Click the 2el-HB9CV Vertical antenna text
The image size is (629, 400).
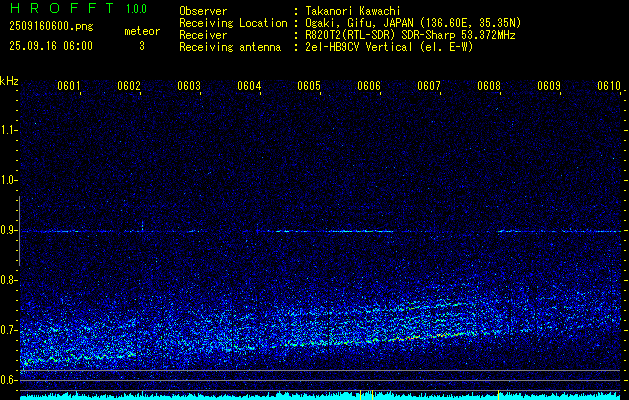click(x=390, y=47)
